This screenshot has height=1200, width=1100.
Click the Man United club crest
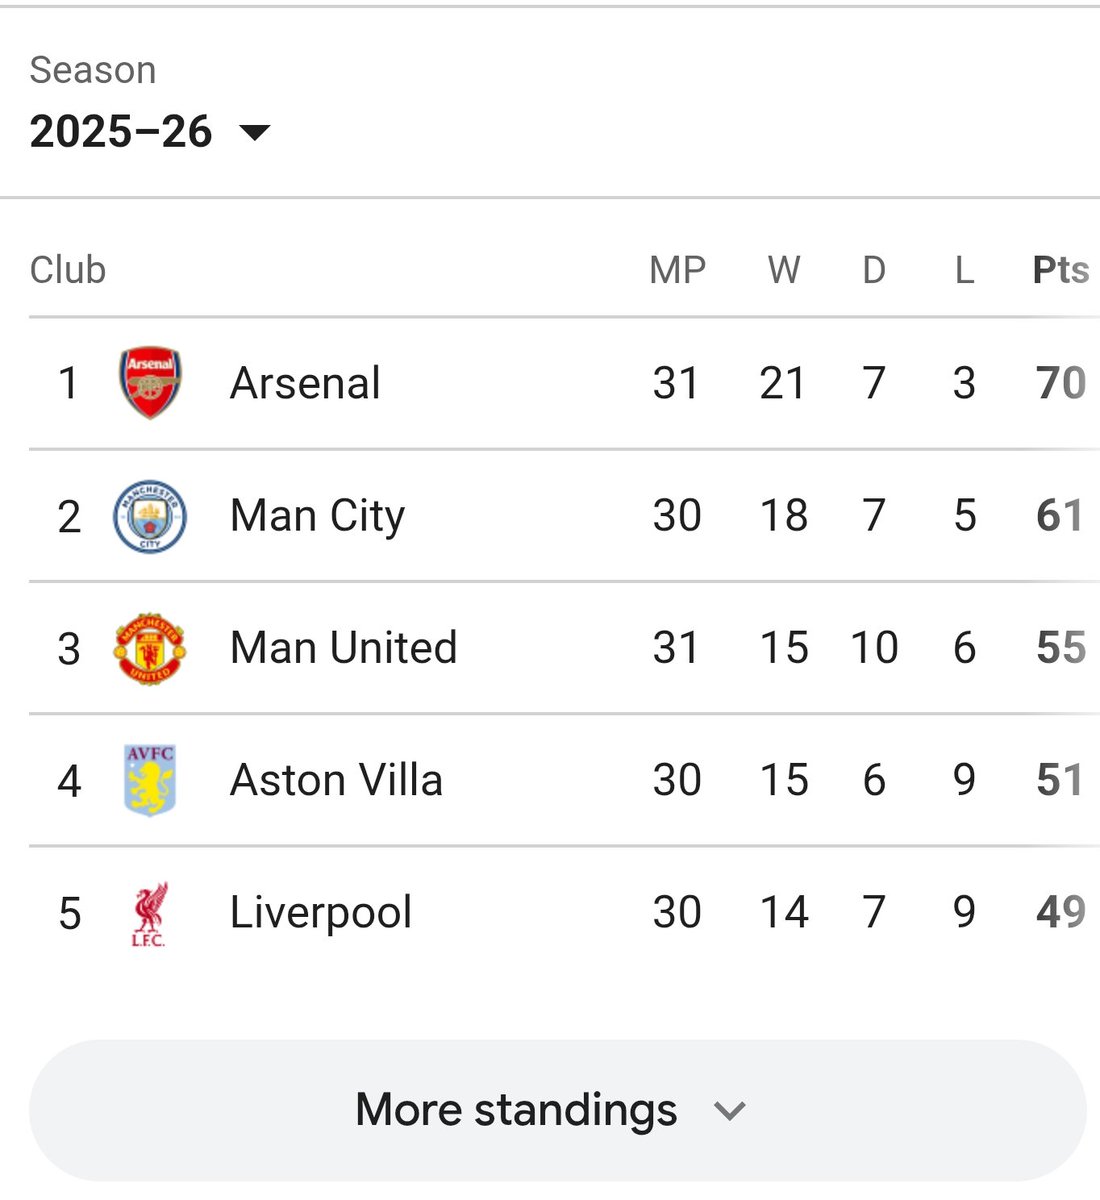pyautogui.click(x=150, y=648)
